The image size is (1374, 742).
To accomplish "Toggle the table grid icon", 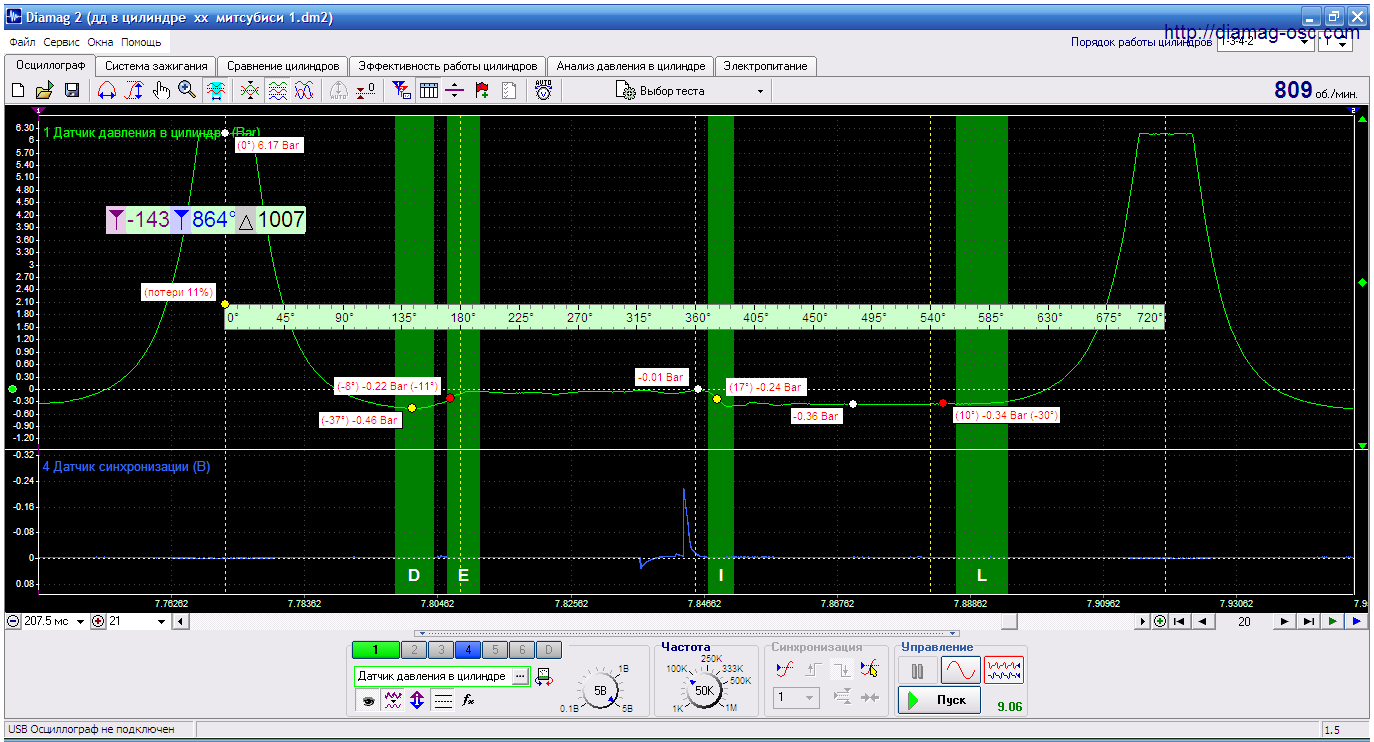I will (429, 91).
